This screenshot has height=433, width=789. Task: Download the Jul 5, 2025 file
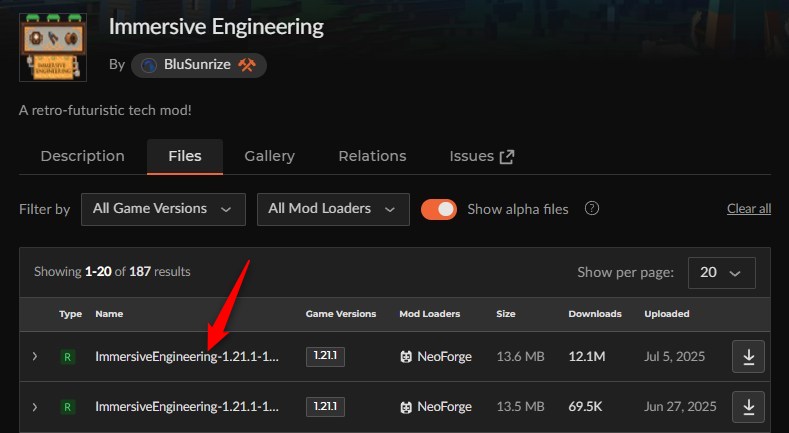[x=748, y=357]
